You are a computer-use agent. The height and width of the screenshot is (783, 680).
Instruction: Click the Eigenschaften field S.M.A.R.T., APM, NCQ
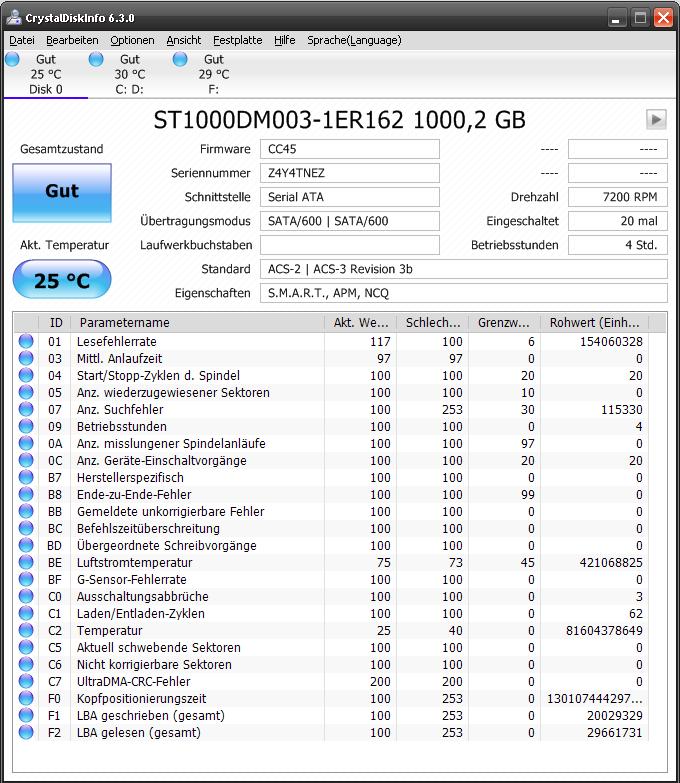[x=463, y=293]
